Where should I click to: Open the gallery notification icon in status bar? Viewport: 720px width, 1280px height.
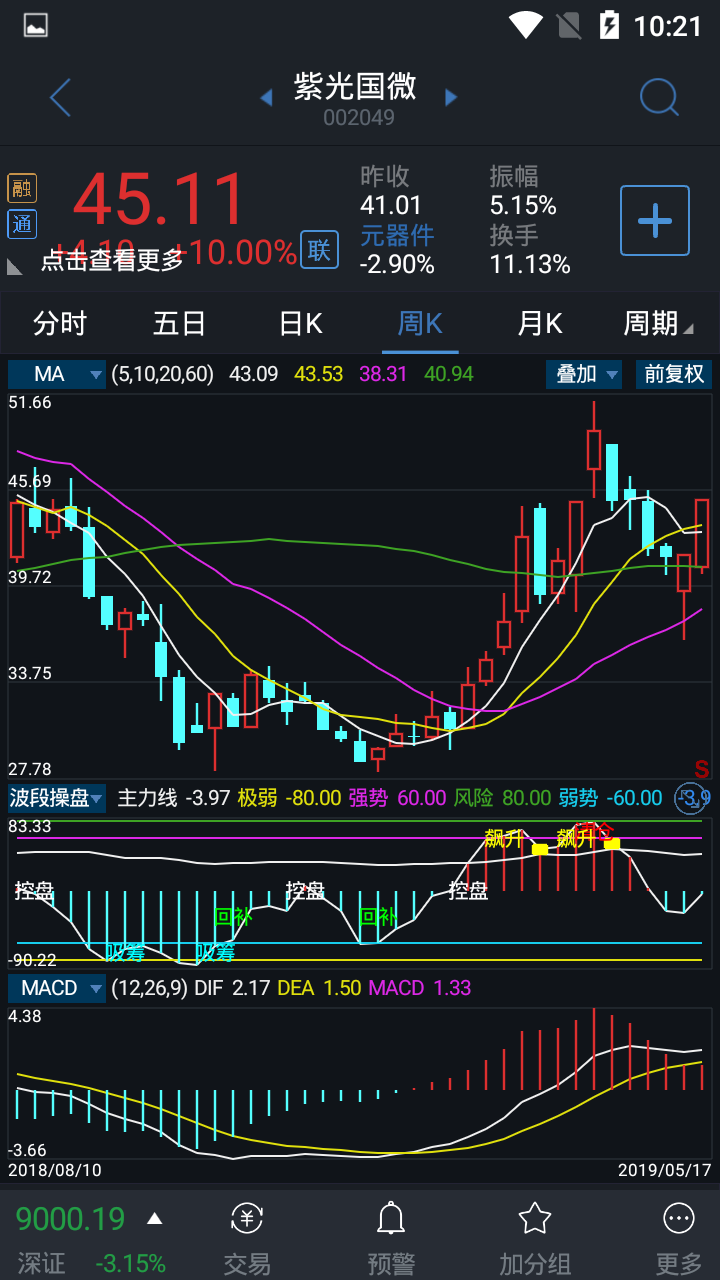[36, 26]
